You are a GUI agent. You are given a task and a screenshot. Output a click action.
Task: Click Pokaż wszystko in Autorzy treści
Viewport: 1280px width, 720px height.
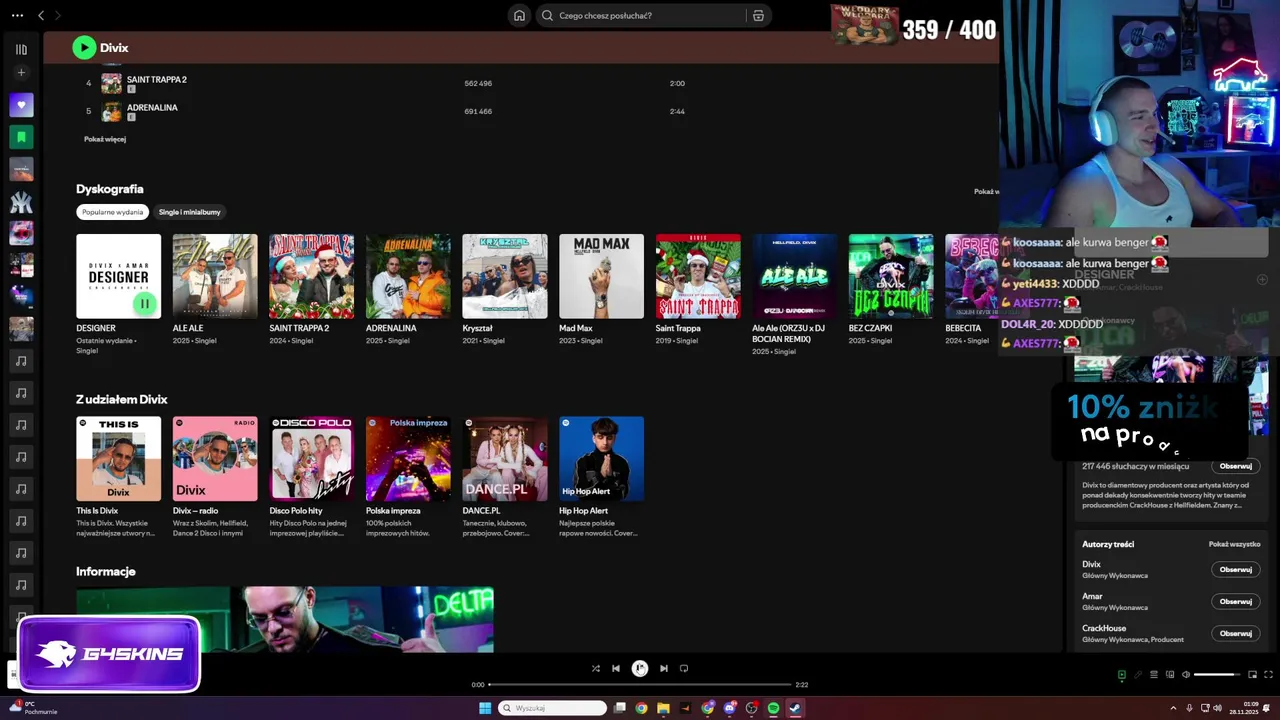point(1234,544)
